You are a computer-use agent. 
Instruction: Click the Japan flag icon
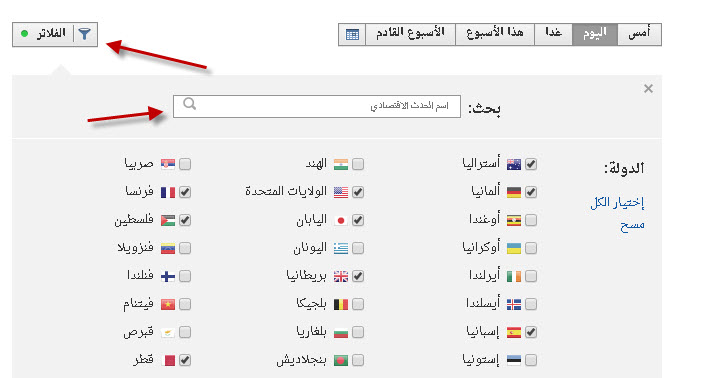(341, 220)
